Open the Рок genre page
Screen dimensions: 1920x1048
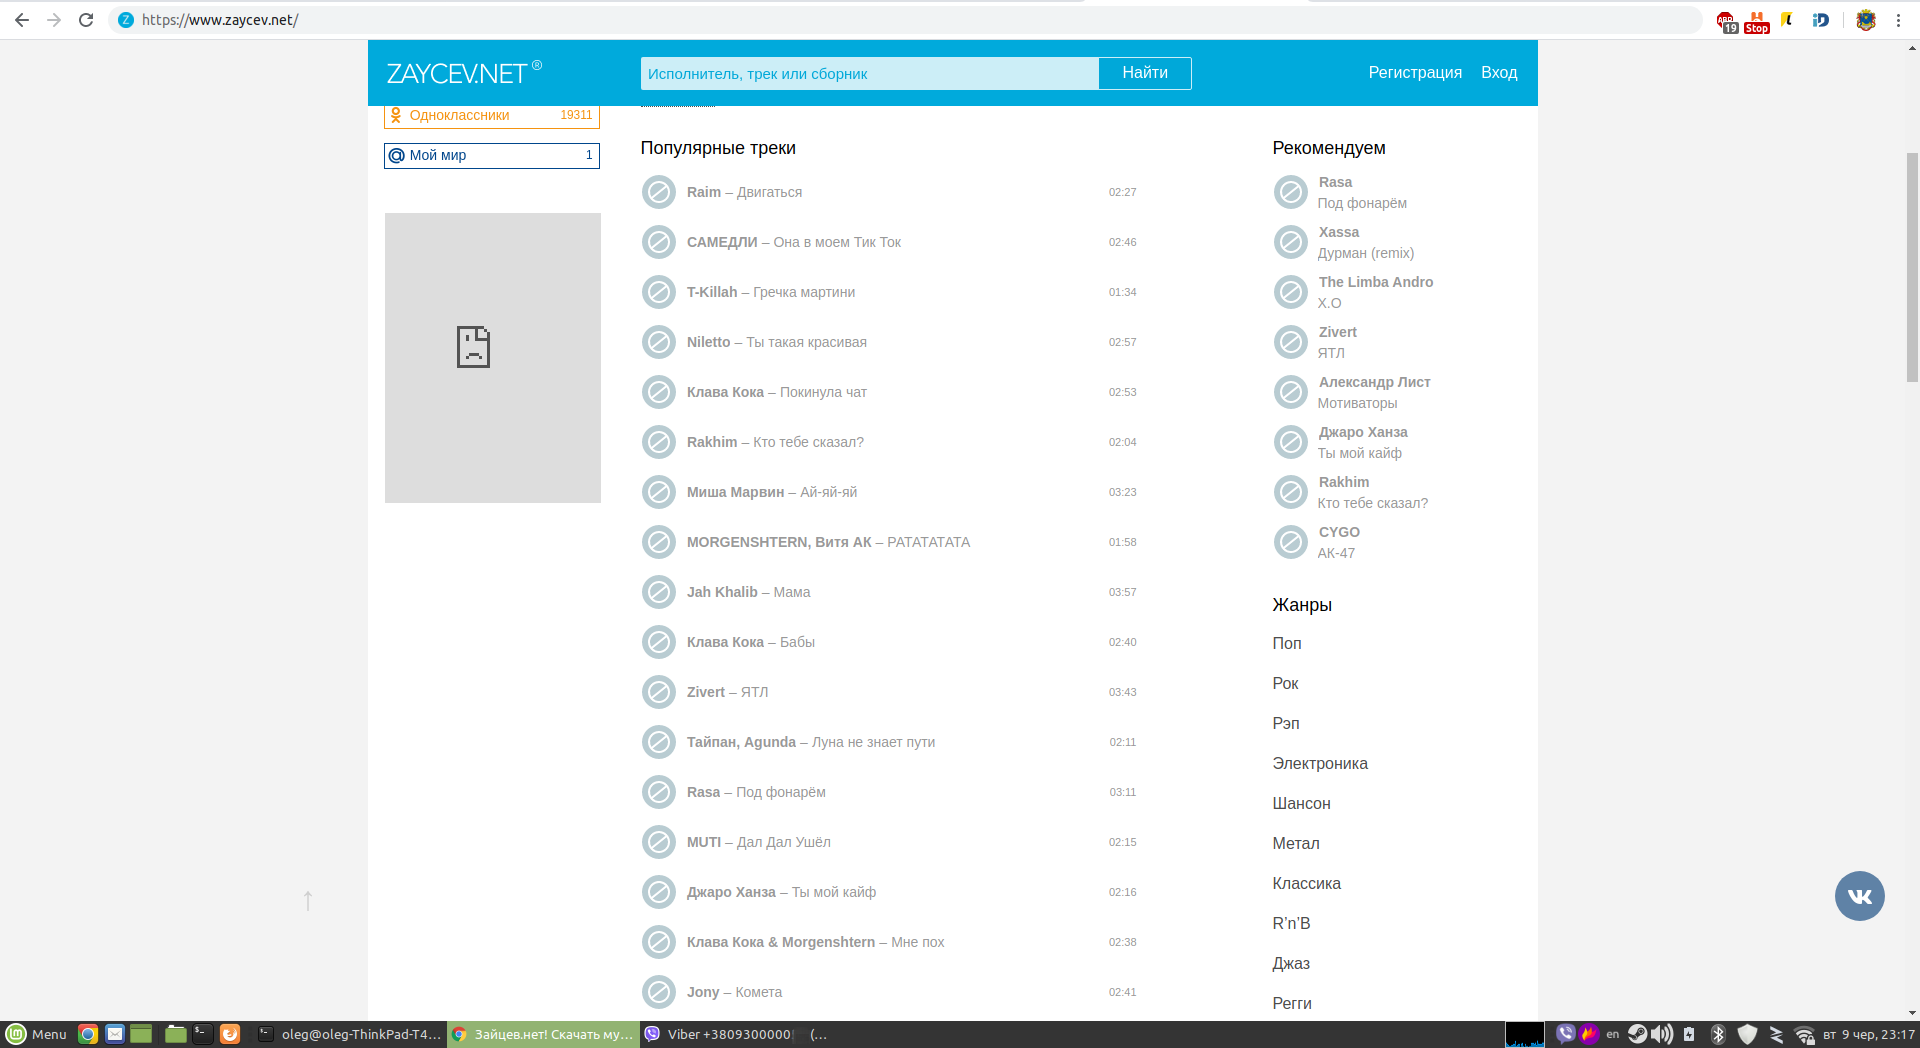pos(1285,683)
